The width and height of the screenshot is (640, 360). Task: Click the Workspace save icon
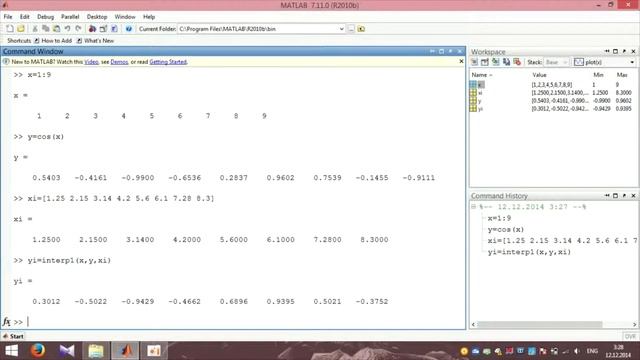point(507,62)
